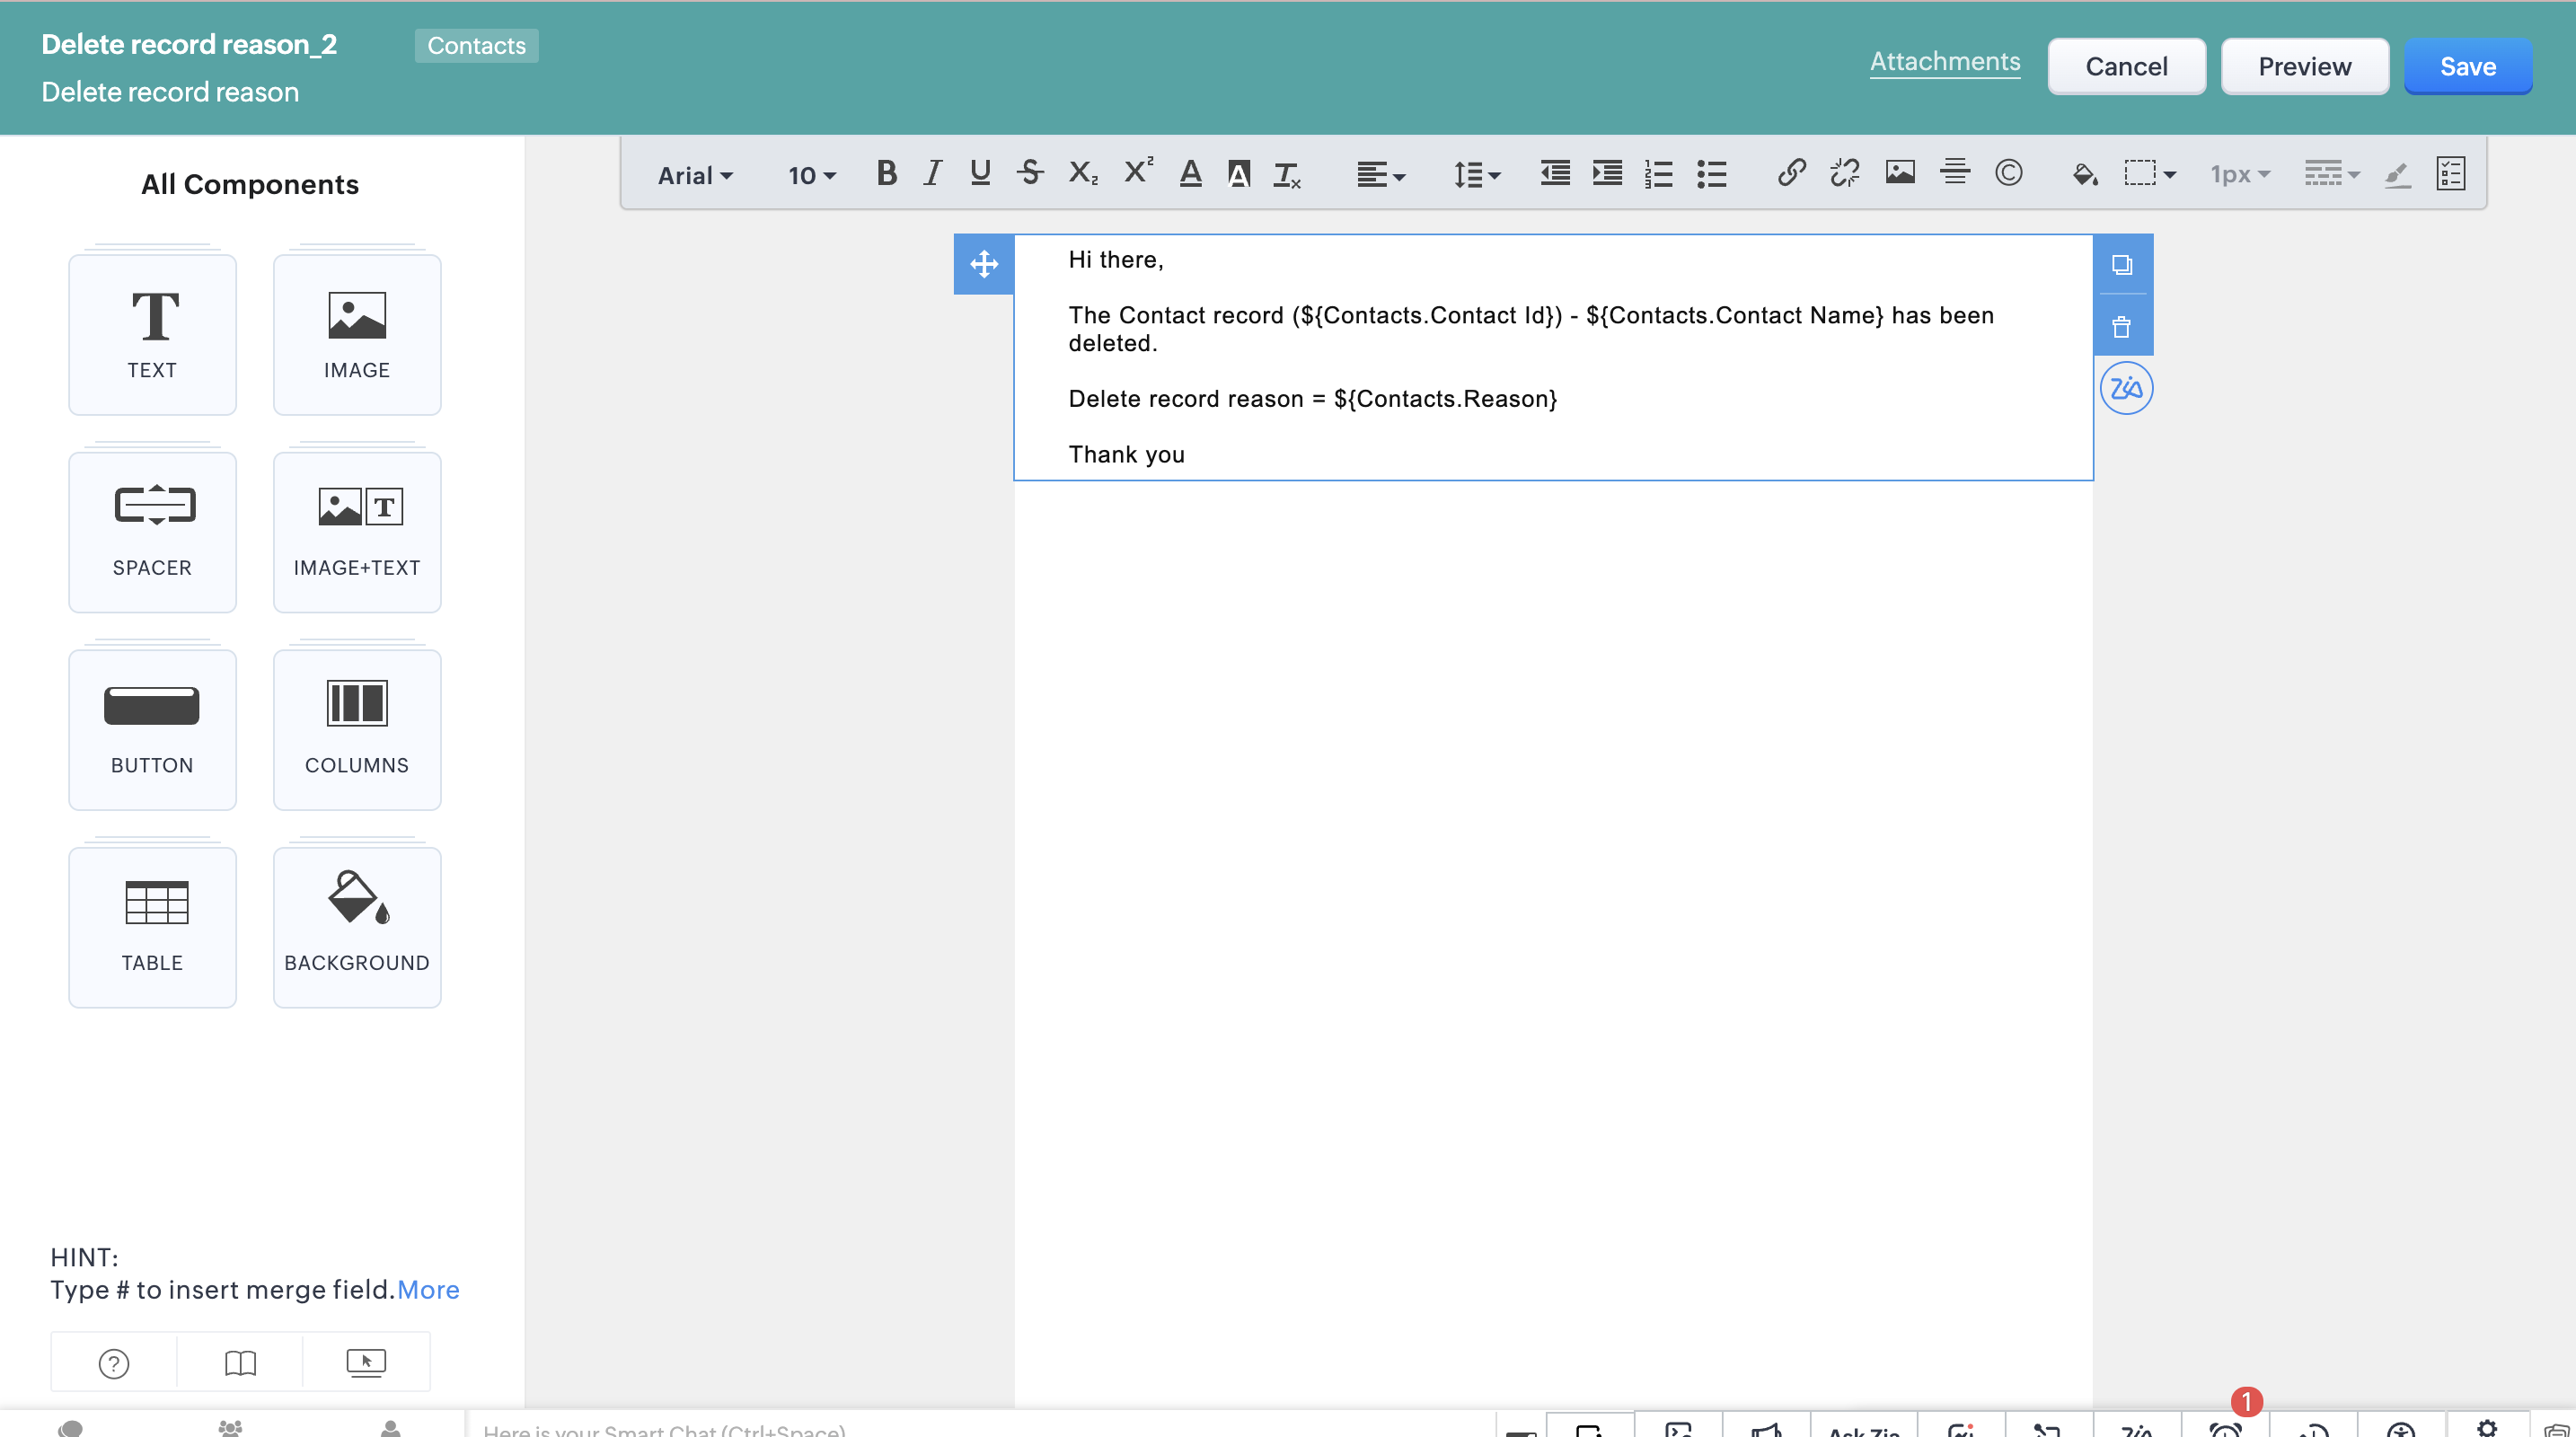2576x1437 pixels.
Task: Click the insert link icon
Action: point(1791,174)
